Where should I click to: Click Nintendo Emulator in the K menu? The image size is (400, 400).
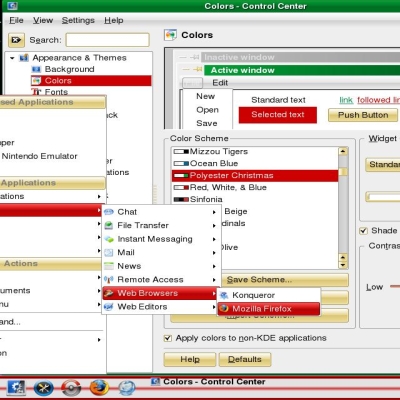pos(40,156)
